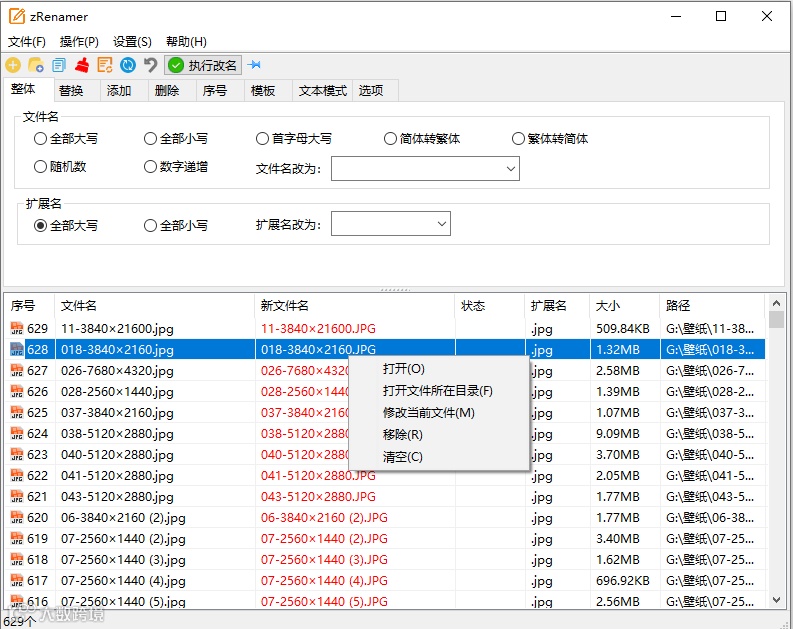Image resolution: width=793 pixels, height=629 pixels.
Task: Click the file list scrollbar up arrow
Action: pyautogui.click(x=776, y=303)
